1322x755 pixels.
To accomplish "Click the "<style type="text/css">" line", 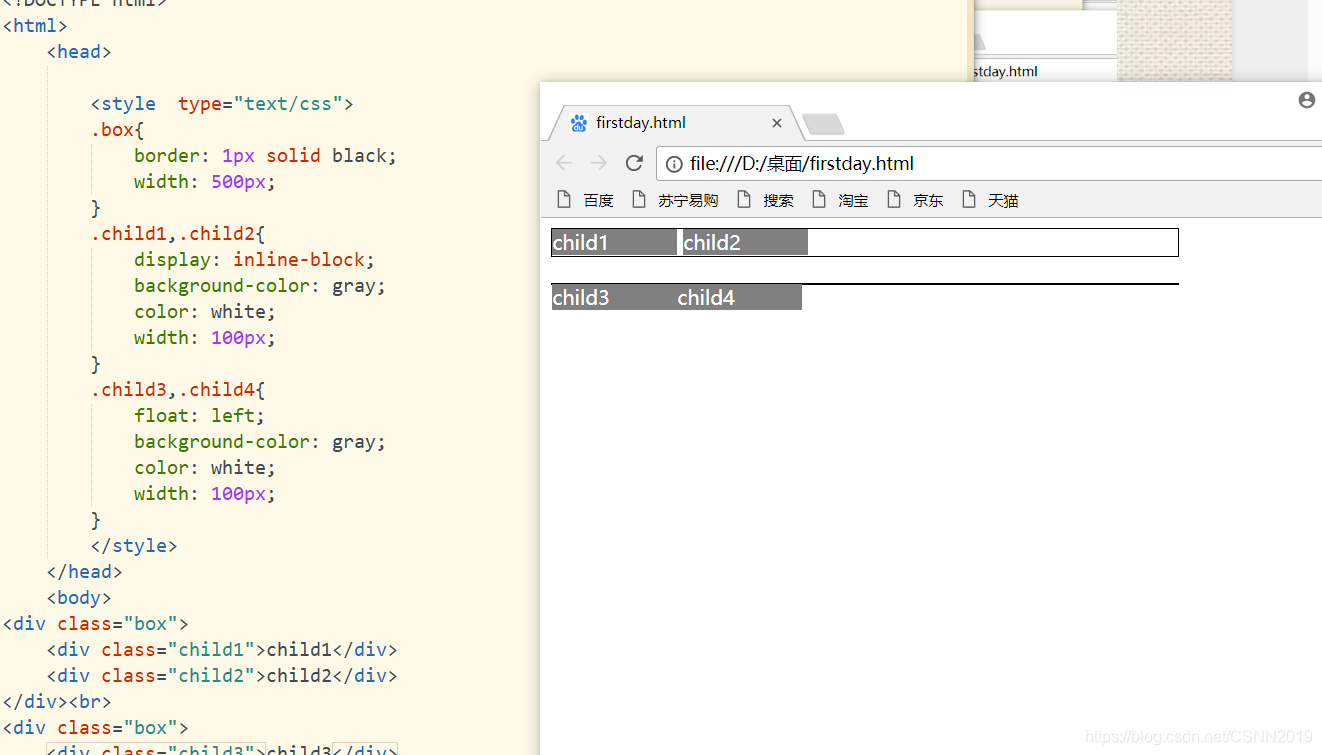I will point(222,104).
